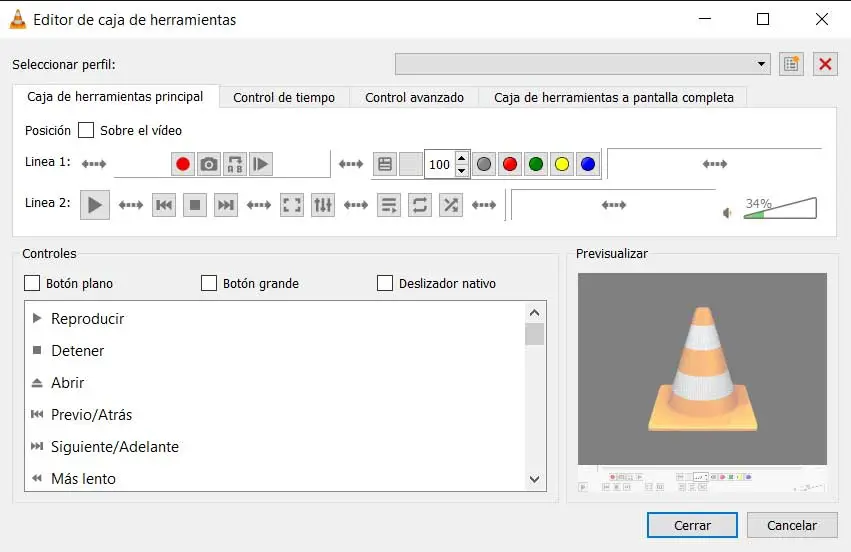The width and height of the screenshot is (851, 552).
Task: Click the controls list scroll down arrow
Action: [535, 479]
